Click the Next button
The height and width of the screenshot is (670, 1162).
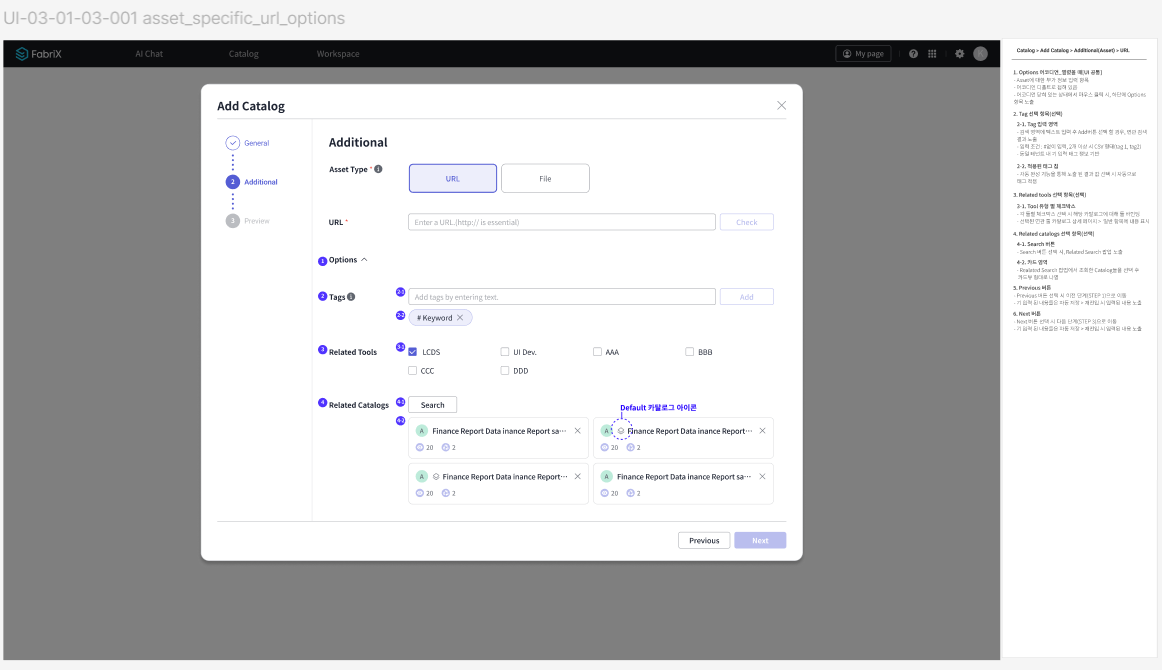[x=760, y=540]
